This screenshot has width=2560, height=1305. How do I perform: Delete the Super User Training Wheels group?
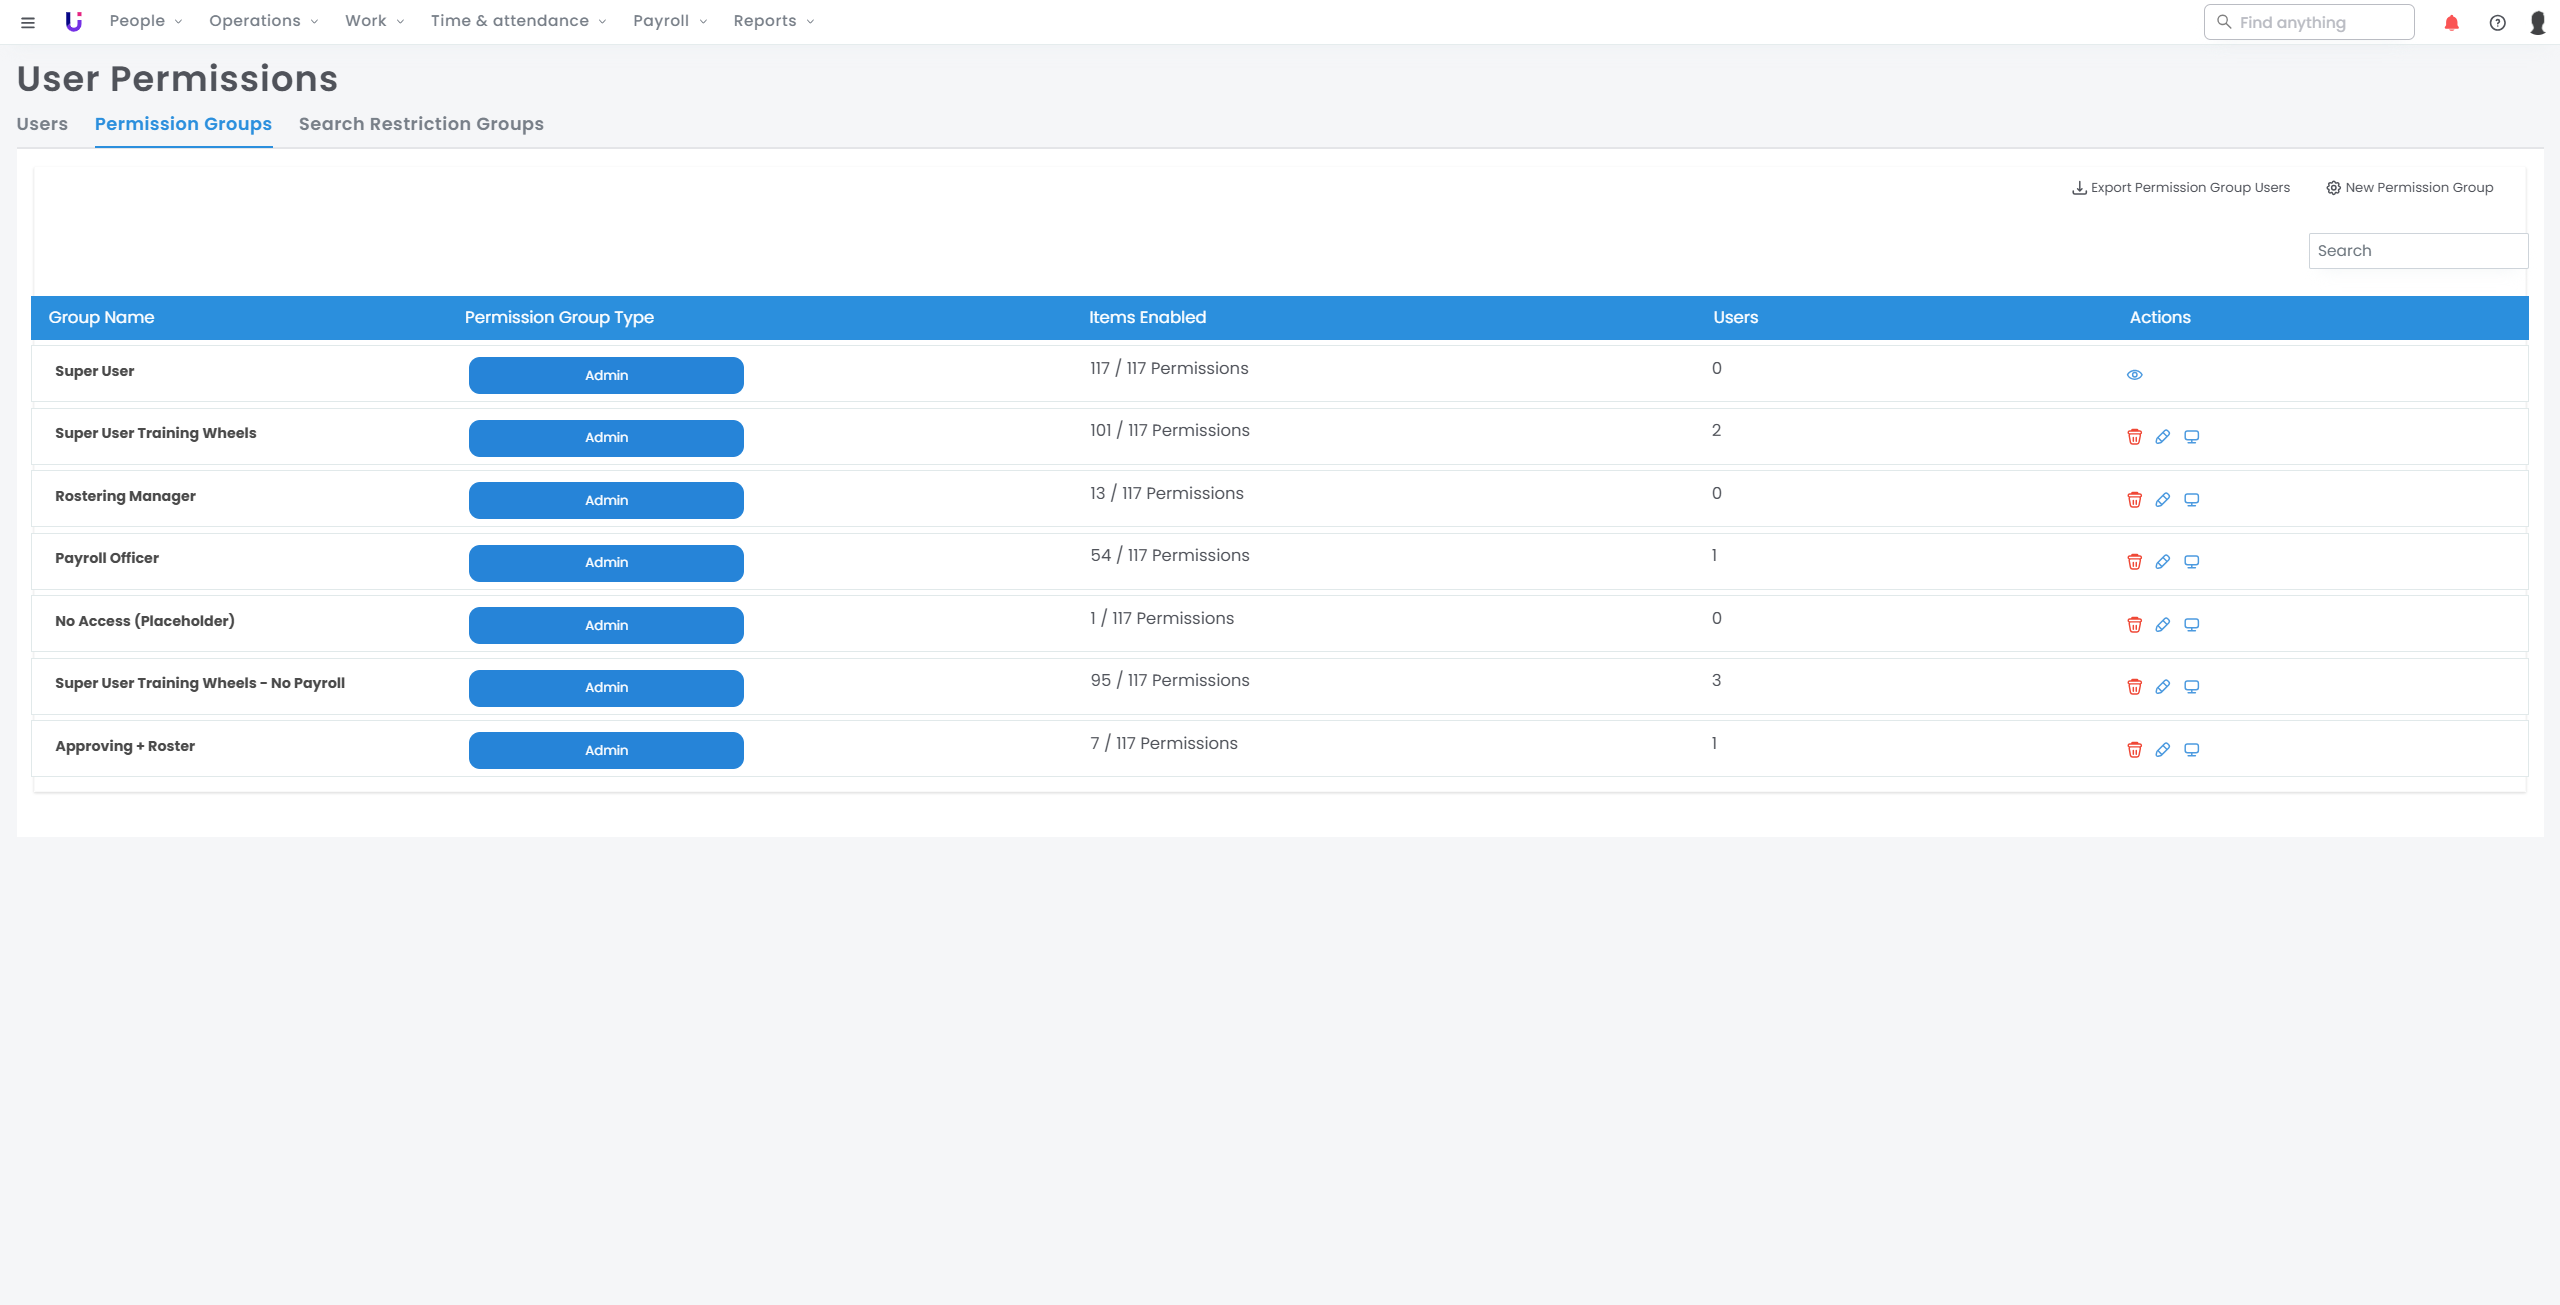click(x=2134, y=437)
